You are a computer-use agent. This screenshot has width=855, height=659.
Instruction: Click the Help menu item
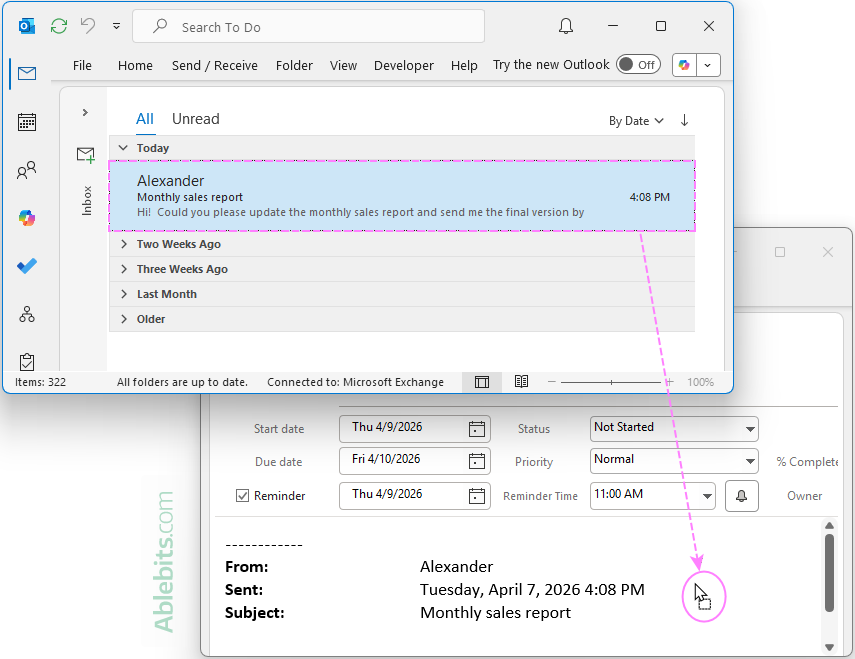464,65
